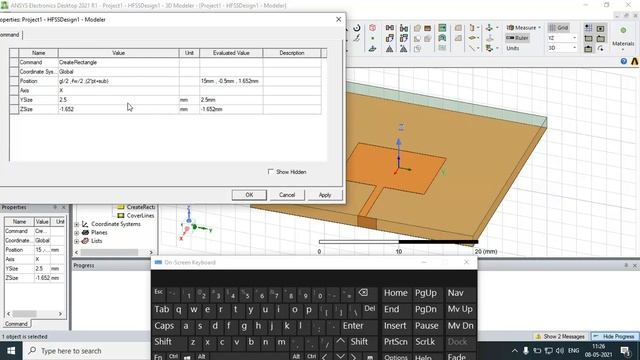Viewport: 640px width, 360px height.
Task: Click the right arrow of Properties panel scrollbar
Action: (x=60, y=313)
